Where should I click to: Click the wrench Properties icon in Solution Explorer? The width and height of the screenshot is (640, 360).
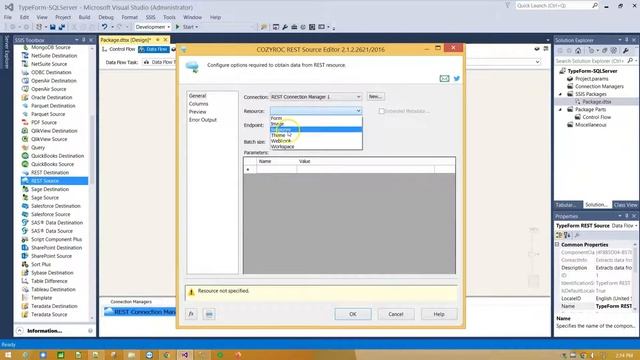pyautogui.click(x=626, y=51)
